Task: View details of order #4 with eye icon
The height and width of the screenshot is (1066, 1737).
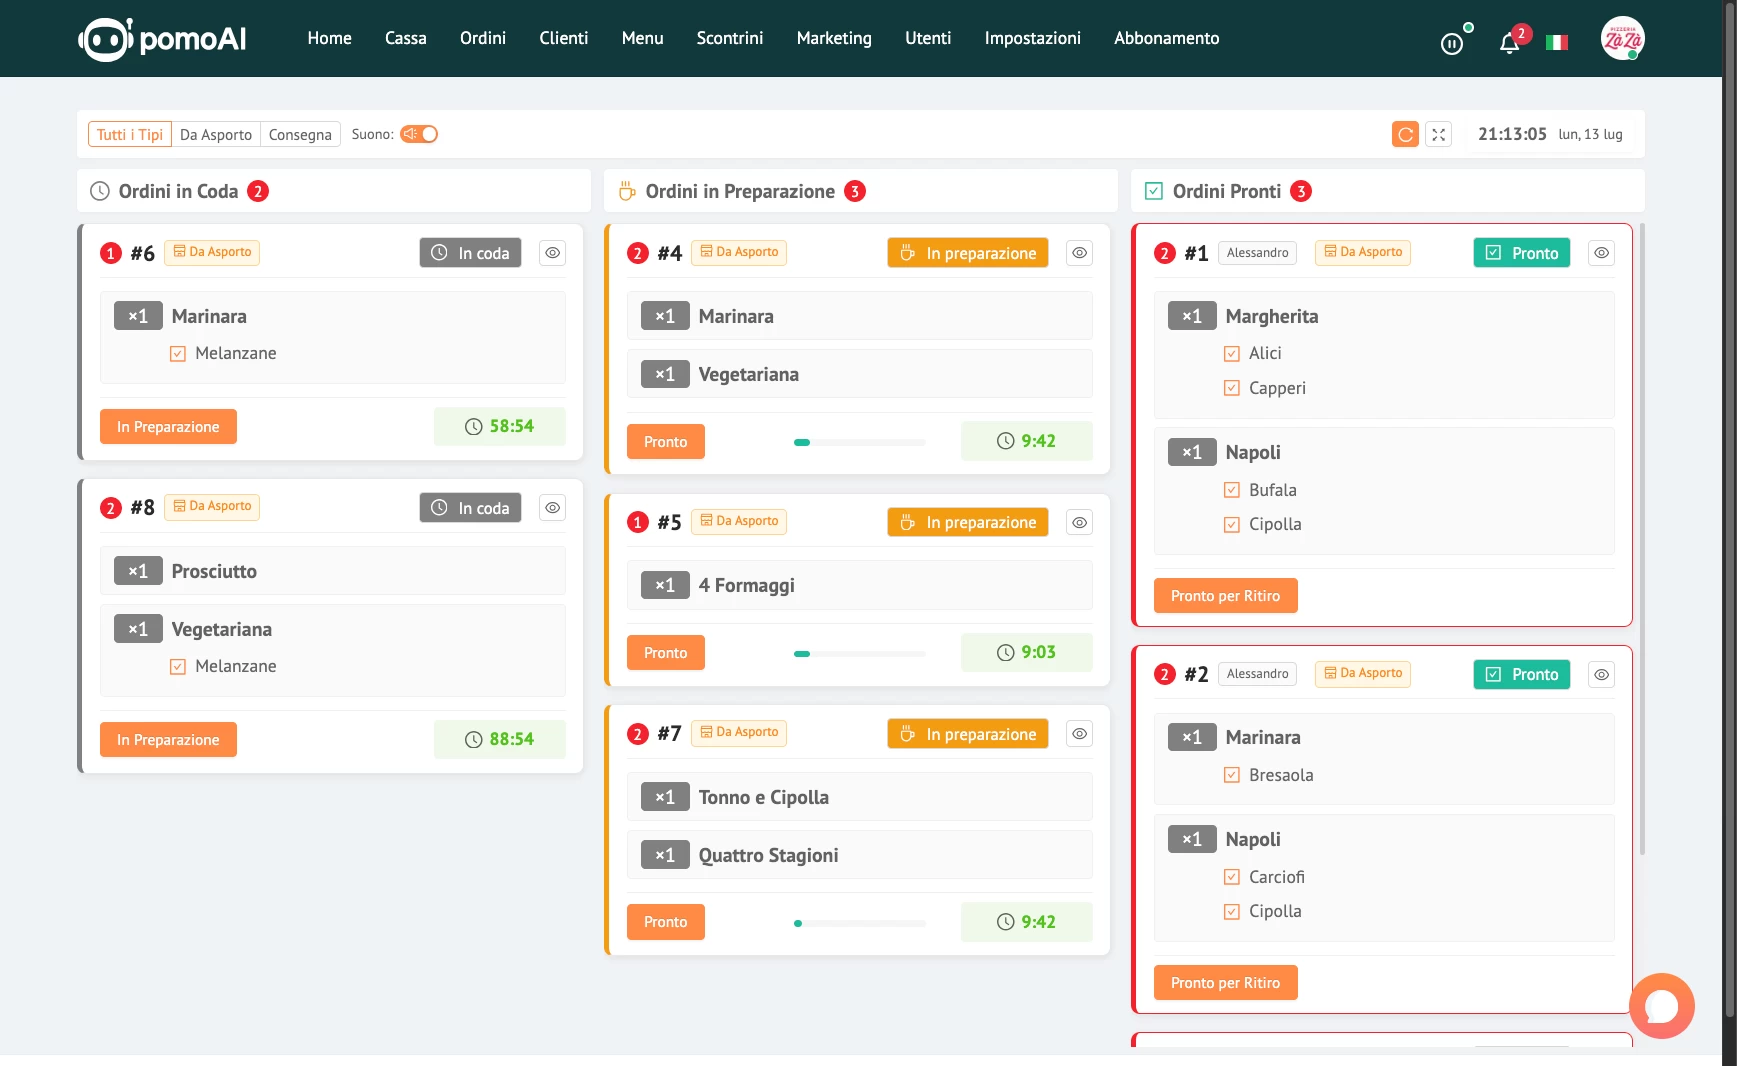Action: point(1080,253)
